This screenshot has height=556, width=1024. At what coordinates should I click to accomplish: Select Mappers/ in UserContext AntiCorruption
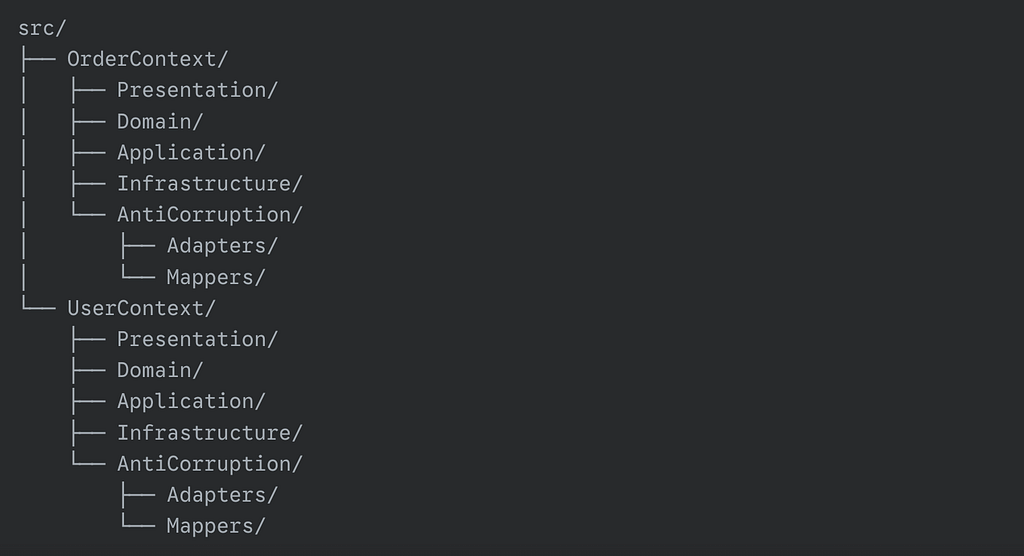(x=216, y=527)
